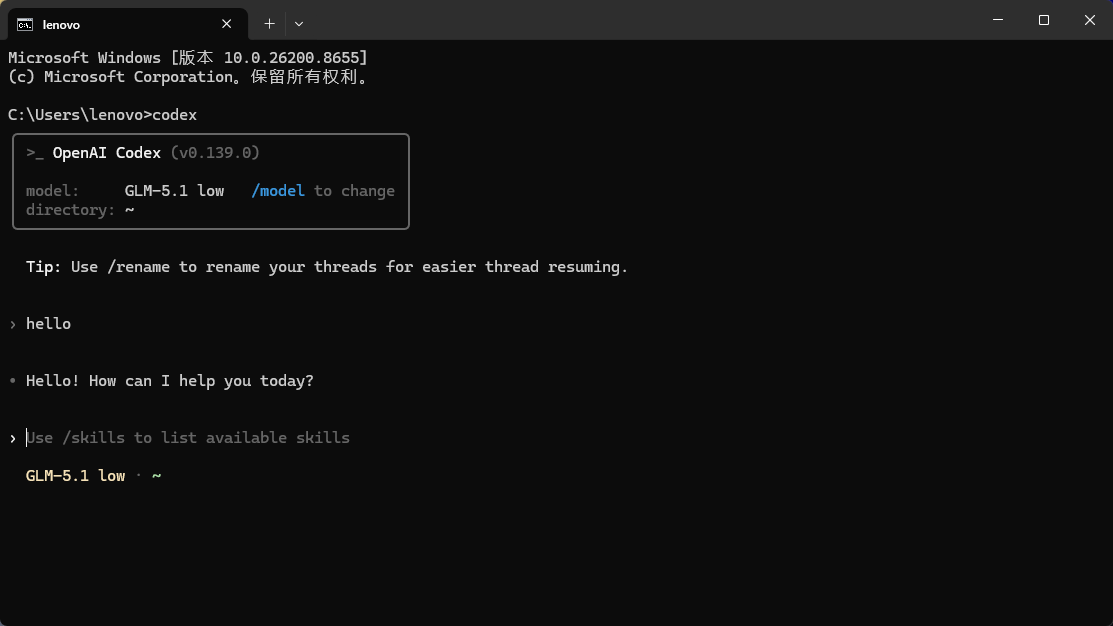
Task: Close the lenovo tab
Action: click(x=226, y=24)
